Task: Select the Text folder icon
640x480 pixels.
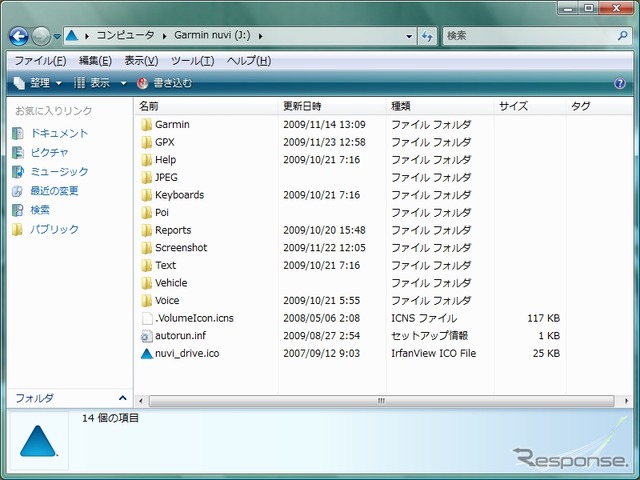Action: pos(146,265)
